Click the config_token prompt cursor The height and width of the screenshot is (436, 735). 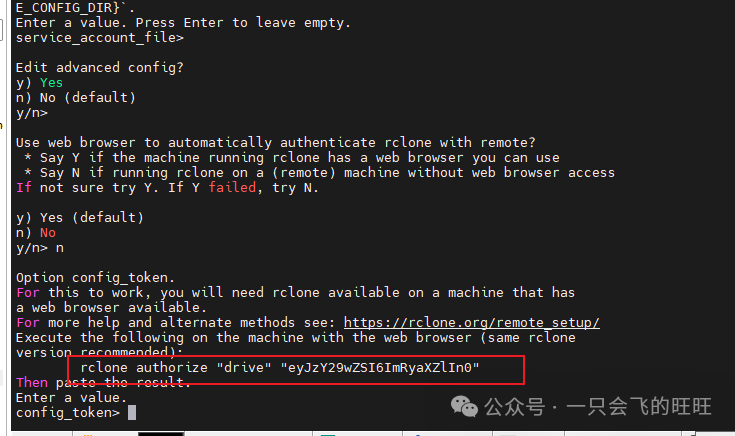tap(132, 413)
